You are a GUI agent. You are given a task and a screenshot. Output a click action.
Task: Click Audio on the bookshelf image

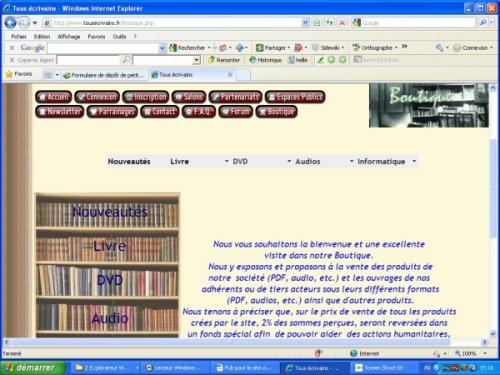[110, 318]
